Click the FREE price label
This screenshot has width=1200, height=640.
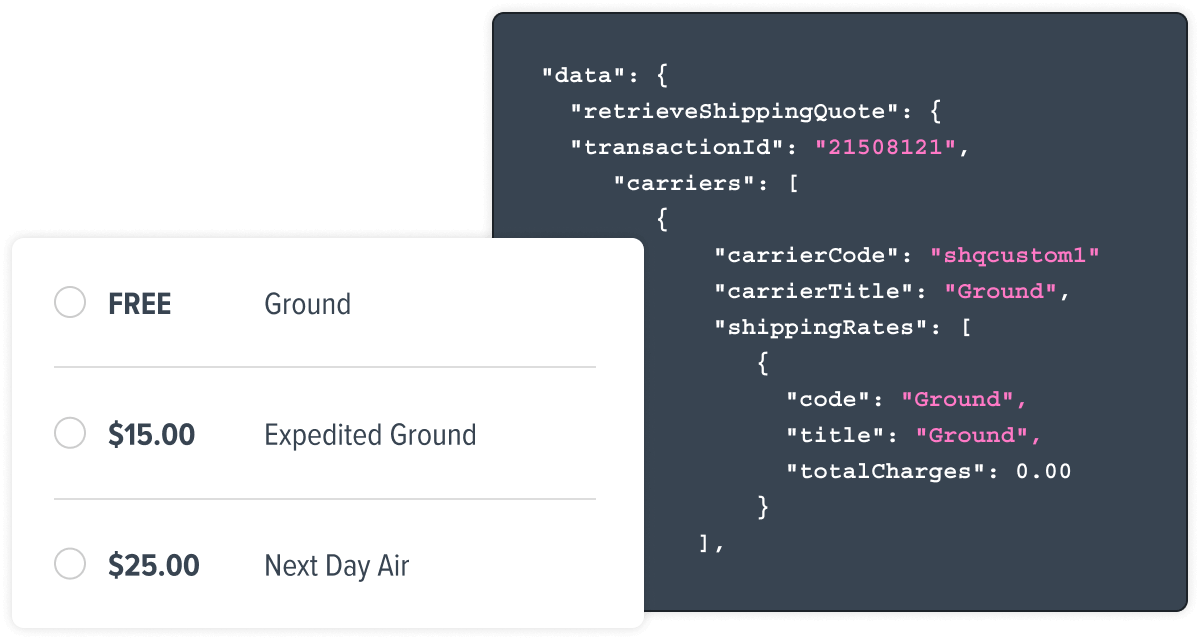(x=140, y=304)
